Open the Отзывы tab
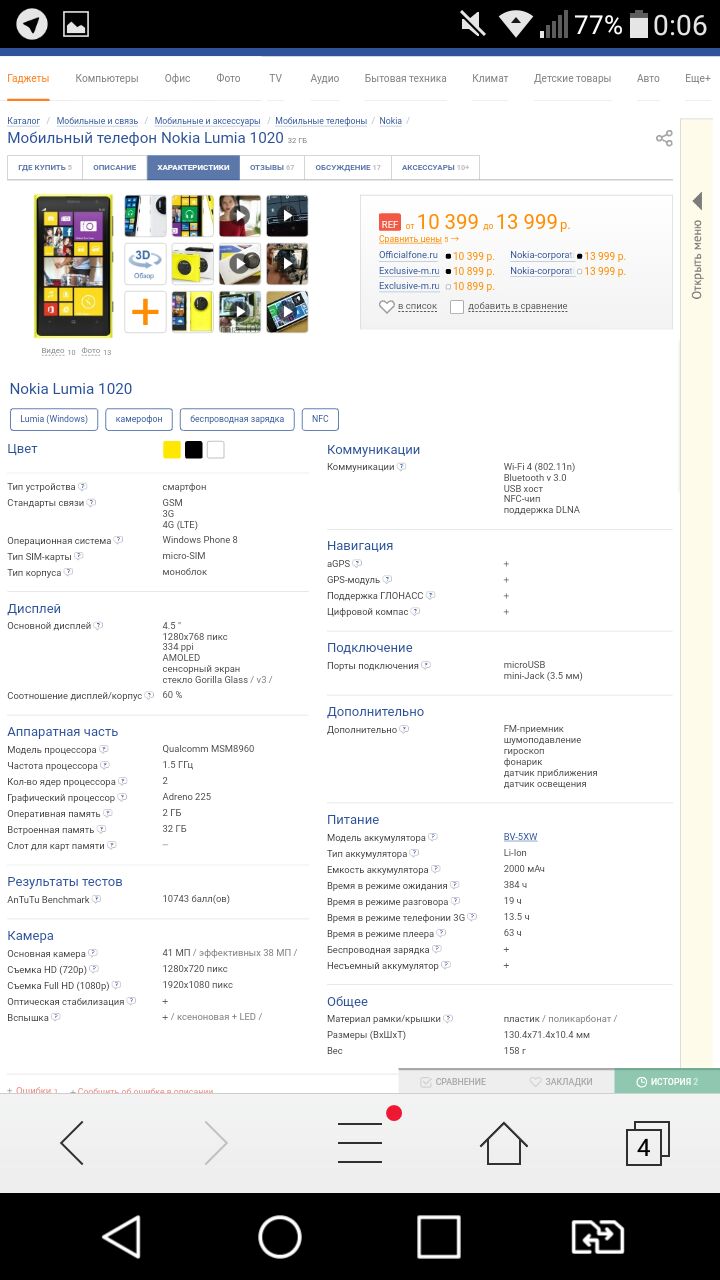Screen dimensions: 720x1280 (x=272, y=167)
